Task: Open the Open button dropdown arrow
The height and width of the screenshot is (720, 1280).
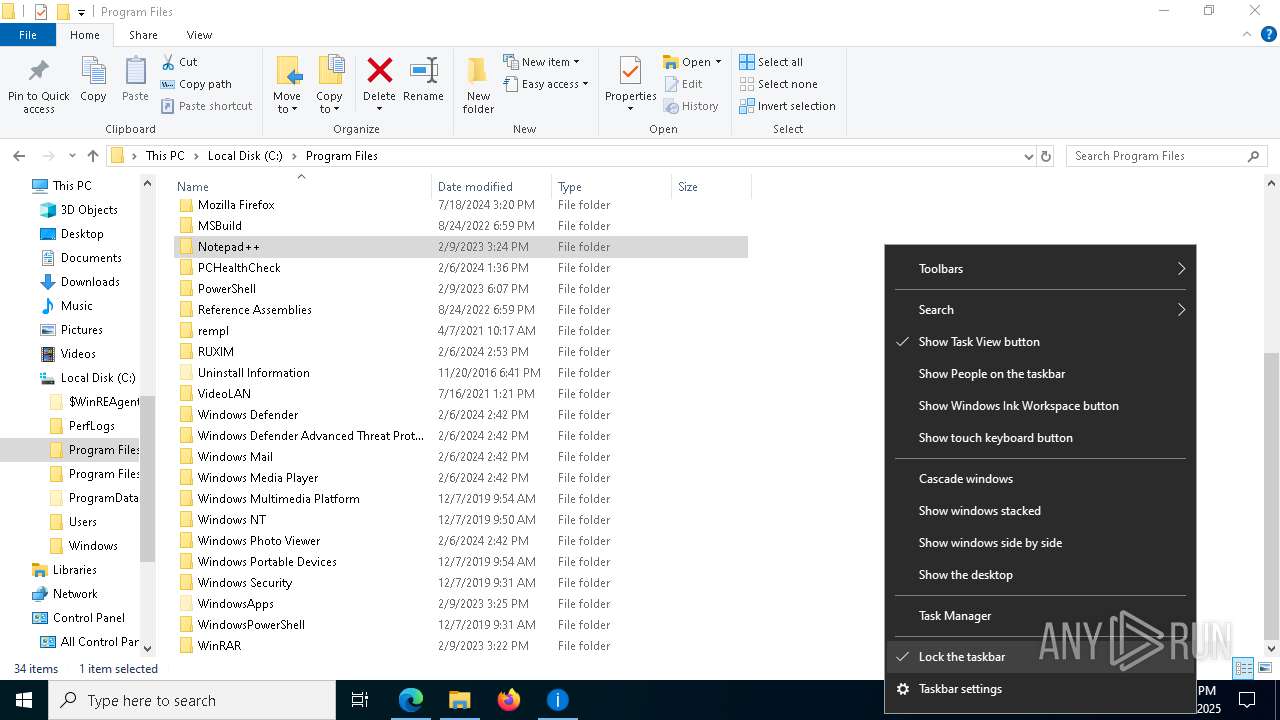Action: pyautogui.click(x=718, y=62)
